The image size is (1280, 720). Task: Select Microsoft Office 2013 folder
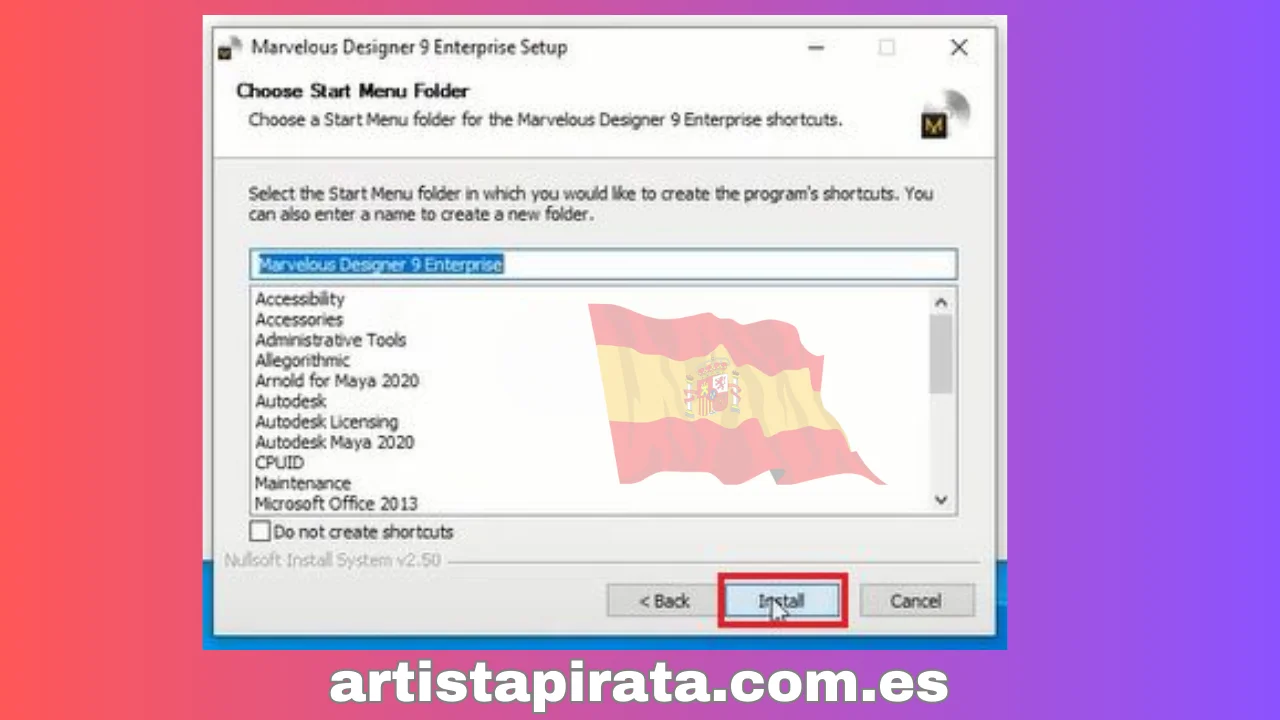tap(336, 503)
